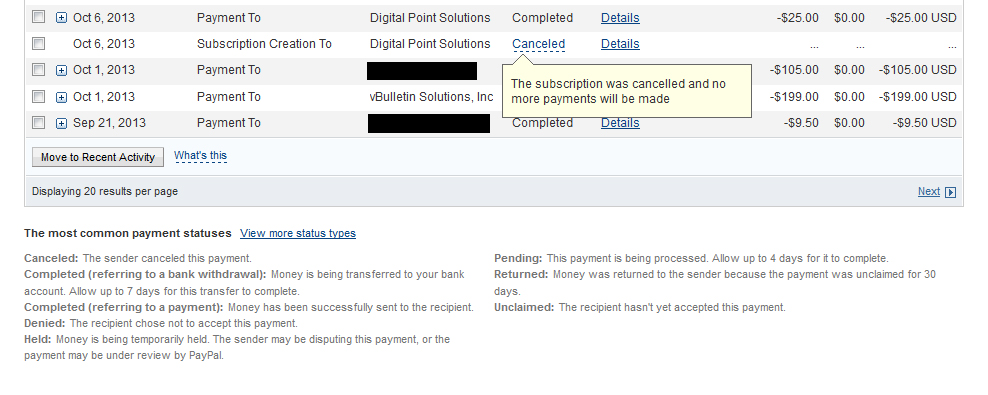988x395 pixels.
Task: Expand the Sep 21, 2013 payment row
Action: 61,123
